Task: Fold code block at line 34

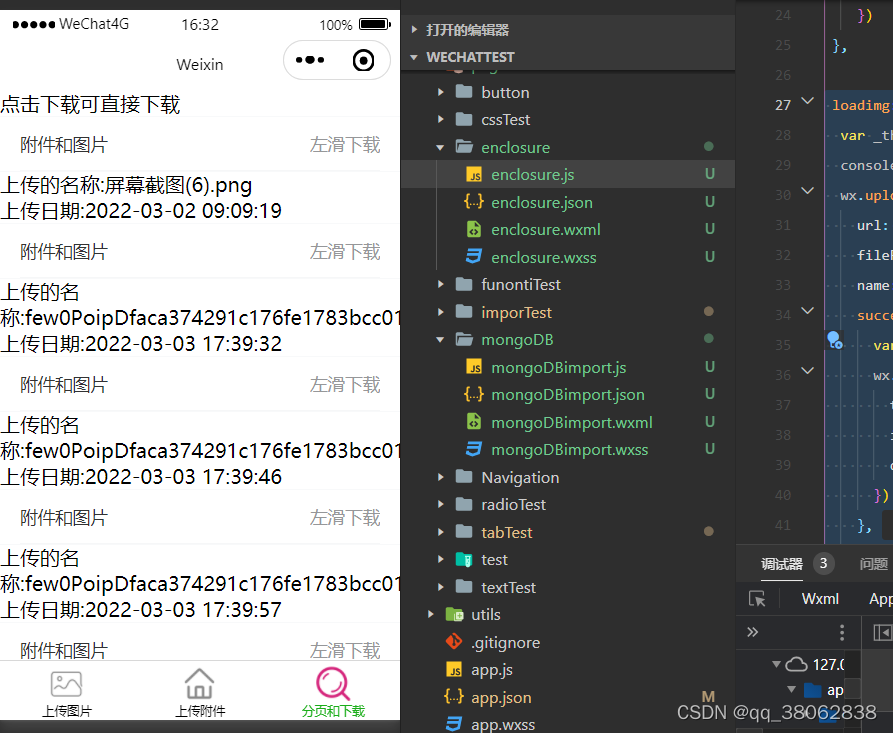Action: tap(808, 311)
